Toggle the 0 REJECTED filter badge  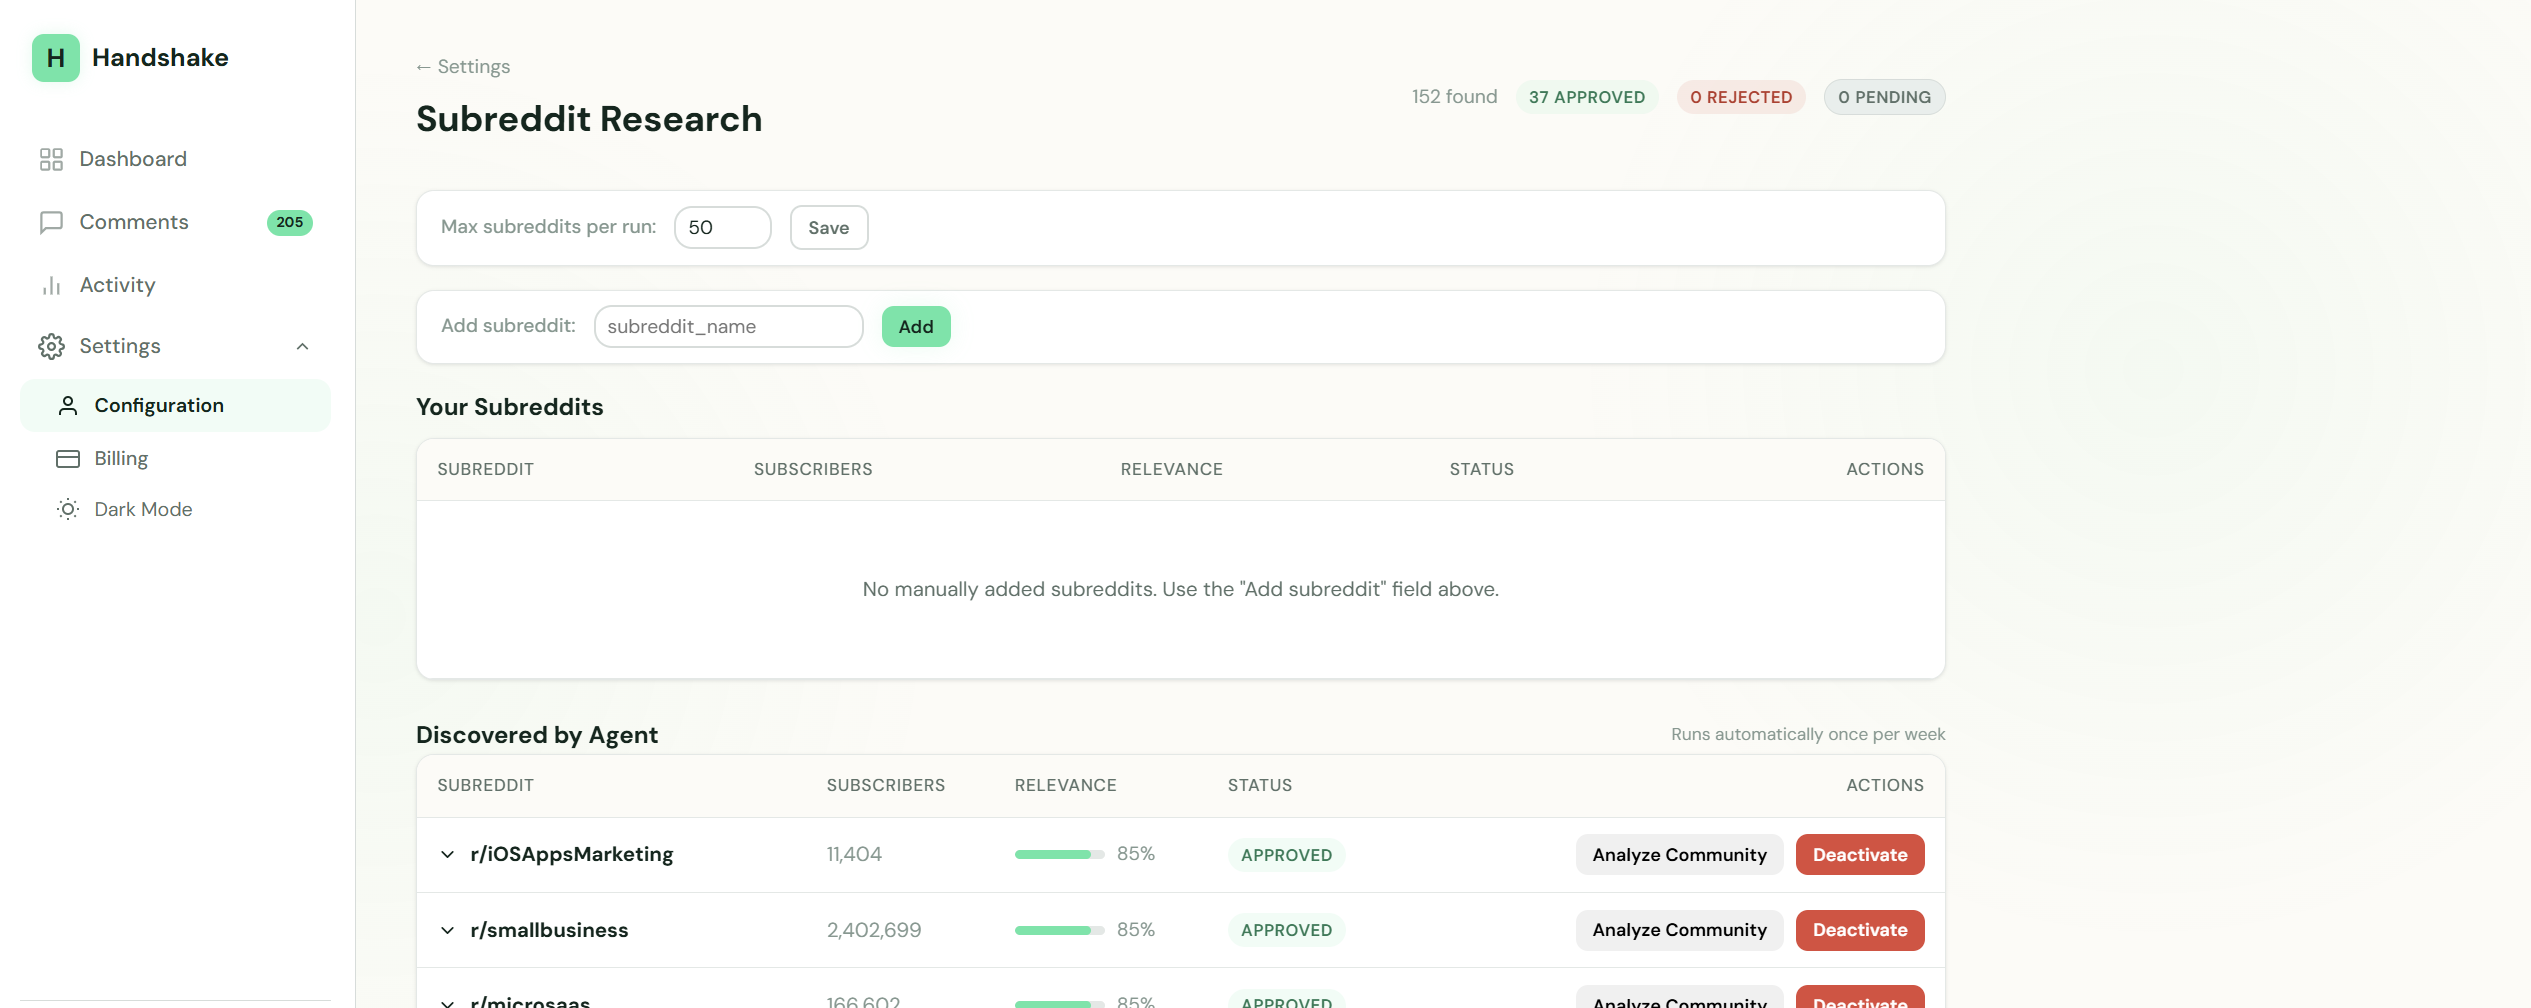[1741, 97]
